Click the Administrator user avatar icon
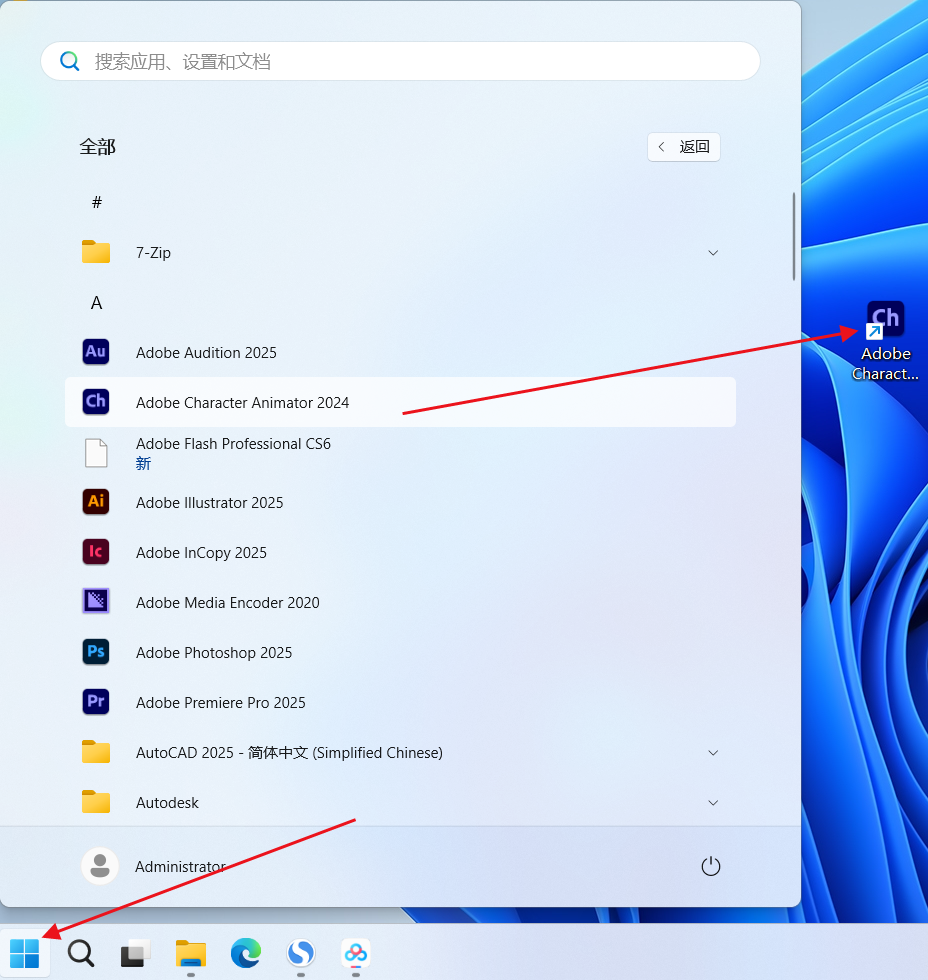The width and height of the screenshot is (928, 980). coord(100,866)
